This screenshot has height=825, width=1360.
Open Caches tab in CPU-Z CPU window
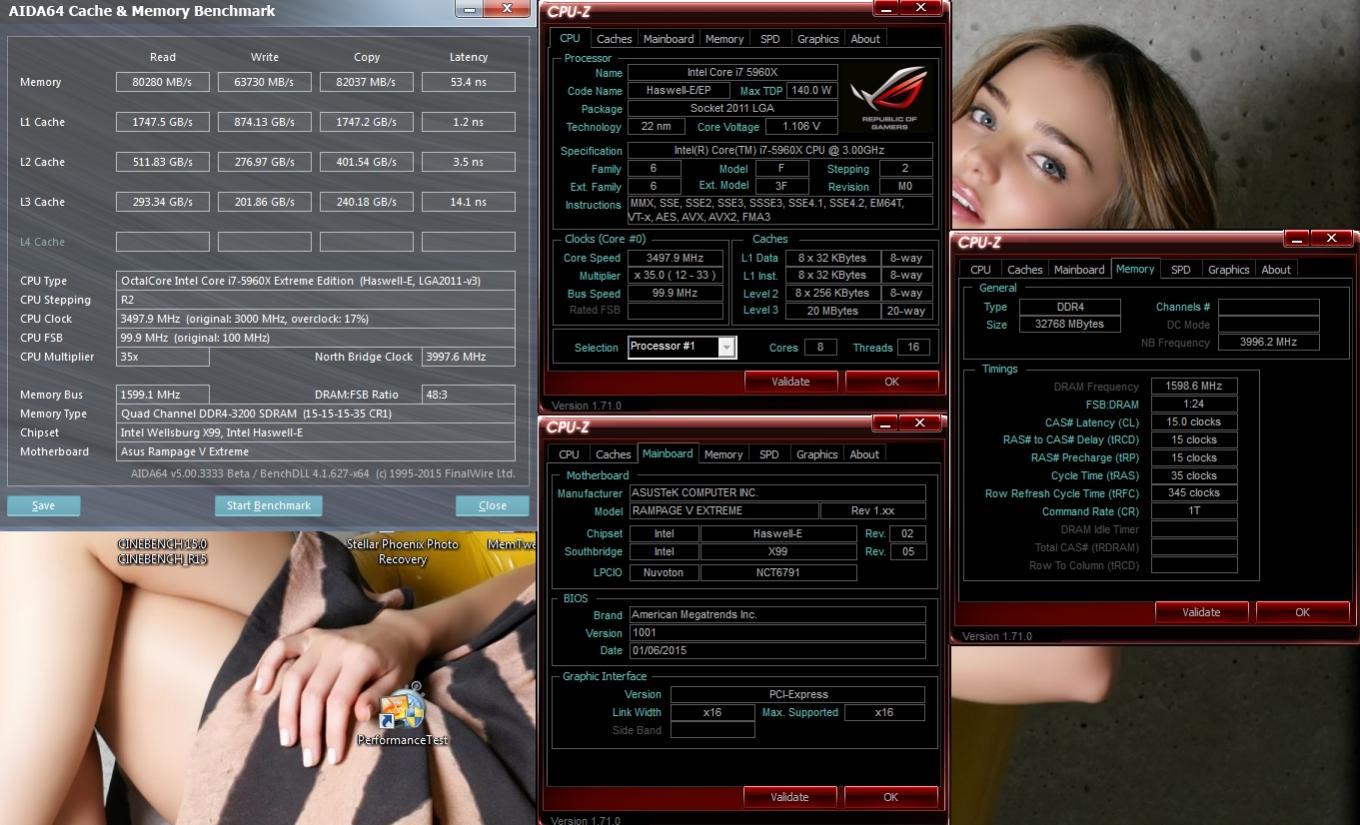point(614,39)
